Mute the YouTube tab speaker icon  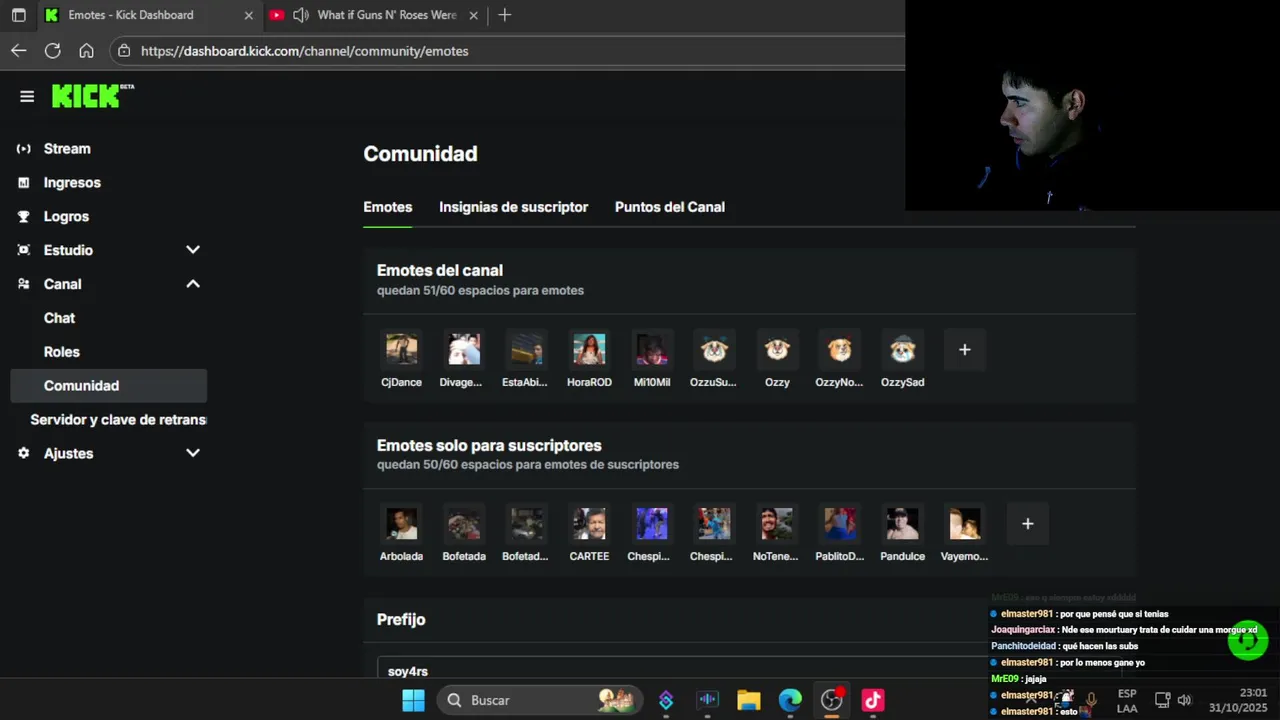[x=300, y=15]
